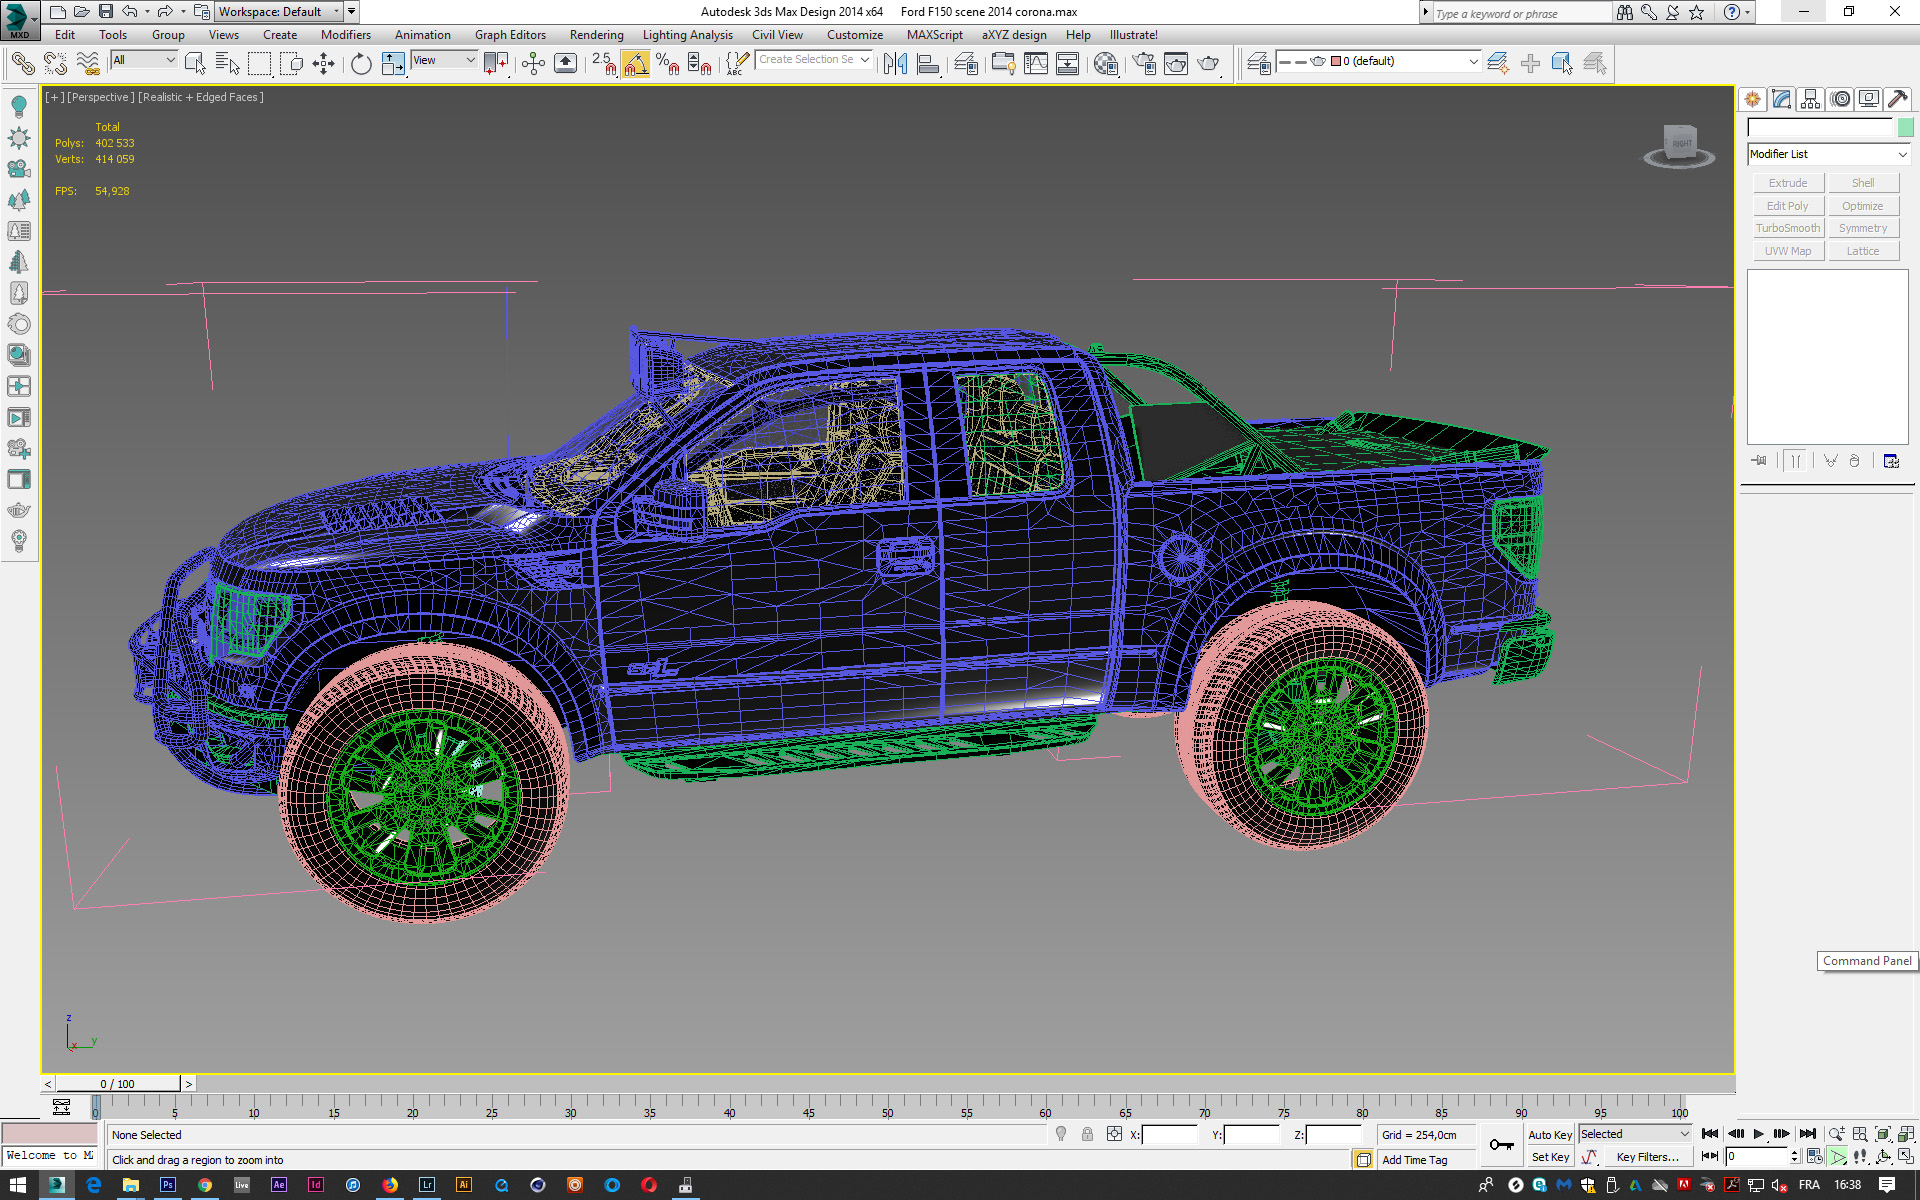Toggle the 2.5D Snaps button
The image size is (1920, 1200).
point(604,64)
